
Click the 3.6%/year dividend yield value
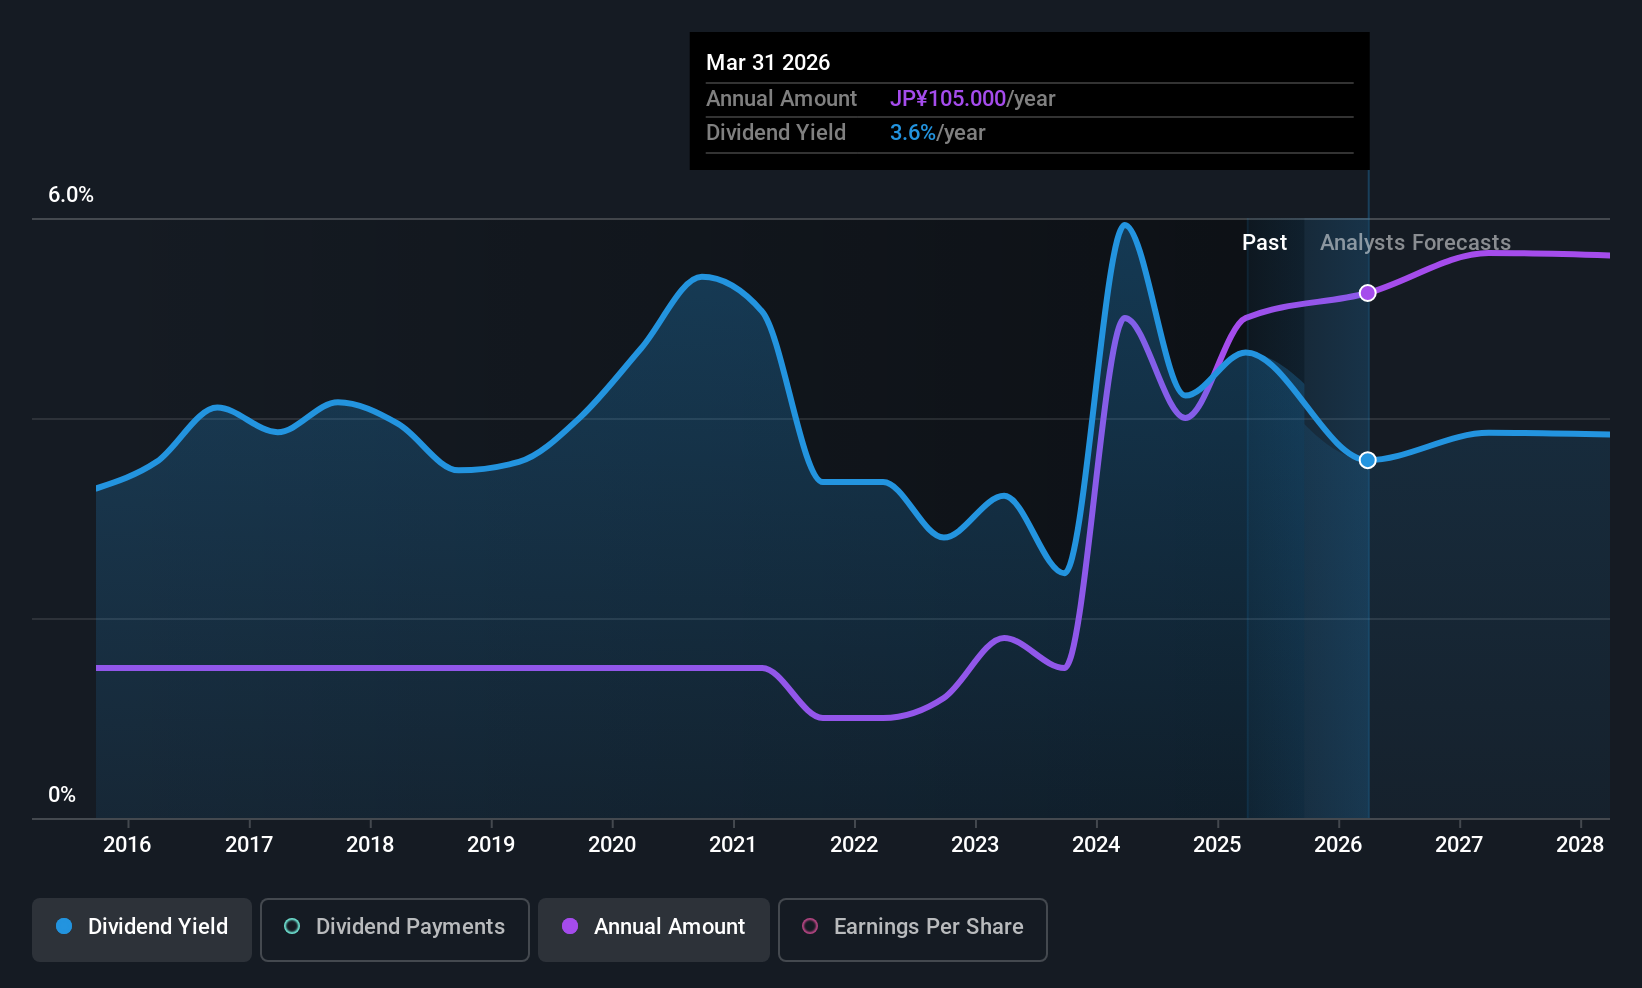[937, 133]
